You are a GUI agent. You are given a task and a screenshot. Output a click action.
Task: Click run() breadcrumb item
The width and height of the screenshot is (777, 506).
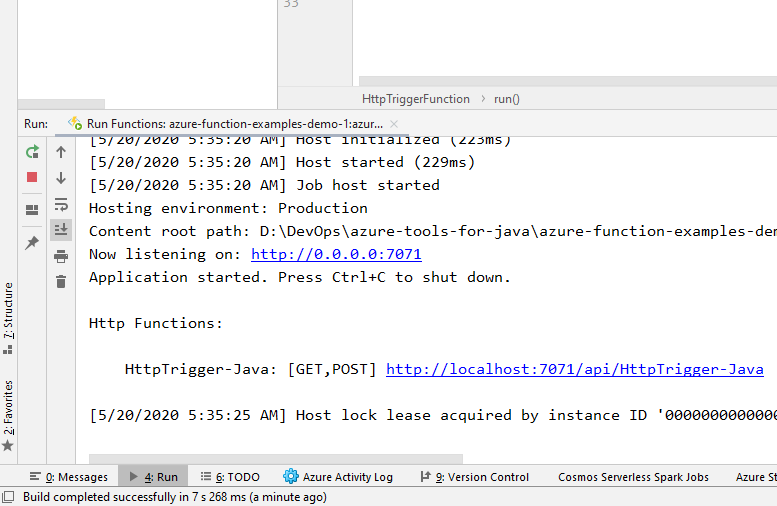pyautogui.click(x=506, y=99)
